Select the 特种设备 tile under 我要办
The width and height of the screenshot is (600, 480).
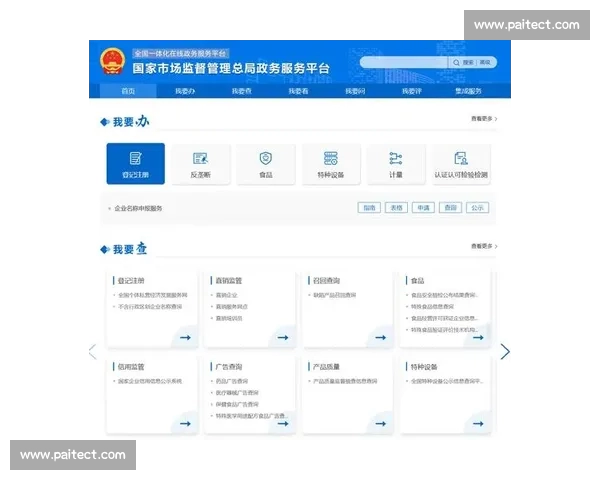tap(331, 164)
